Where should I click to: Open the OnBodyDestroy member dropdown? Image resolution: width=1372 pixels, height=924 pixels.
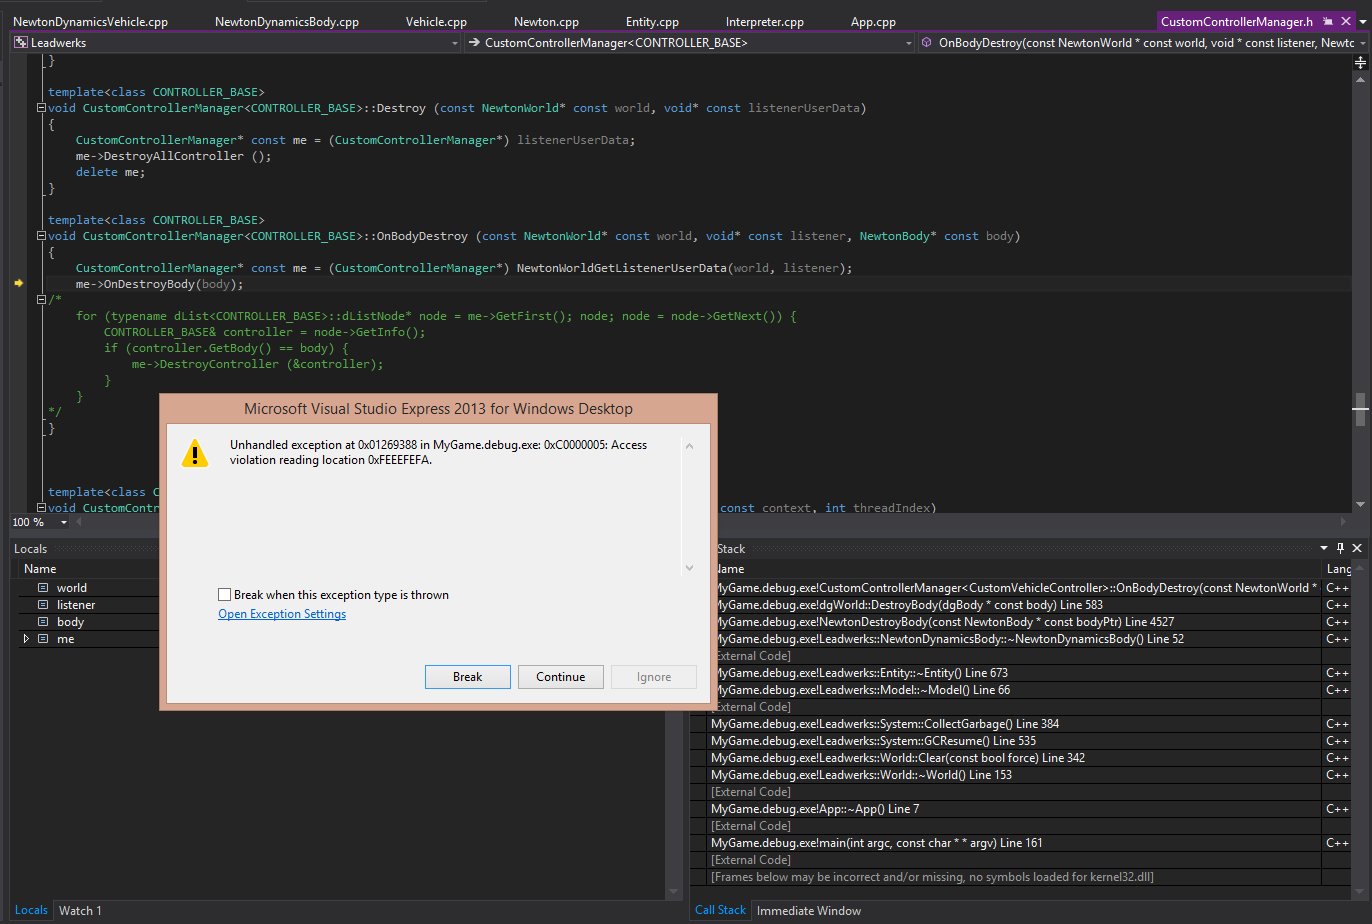(1364, 43)
